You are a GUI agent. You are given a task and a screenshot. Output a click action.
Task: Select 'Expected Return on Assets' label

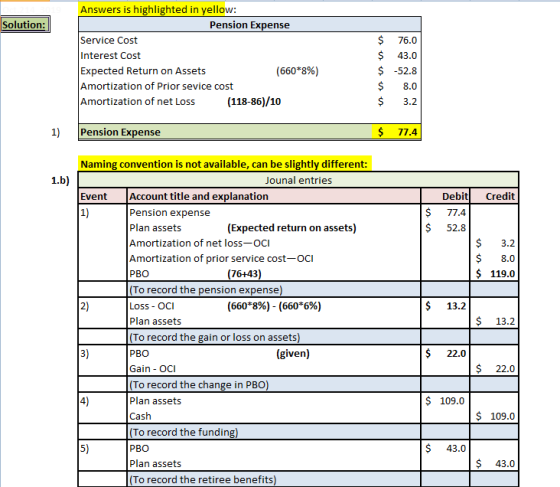(x=143, y=71)
